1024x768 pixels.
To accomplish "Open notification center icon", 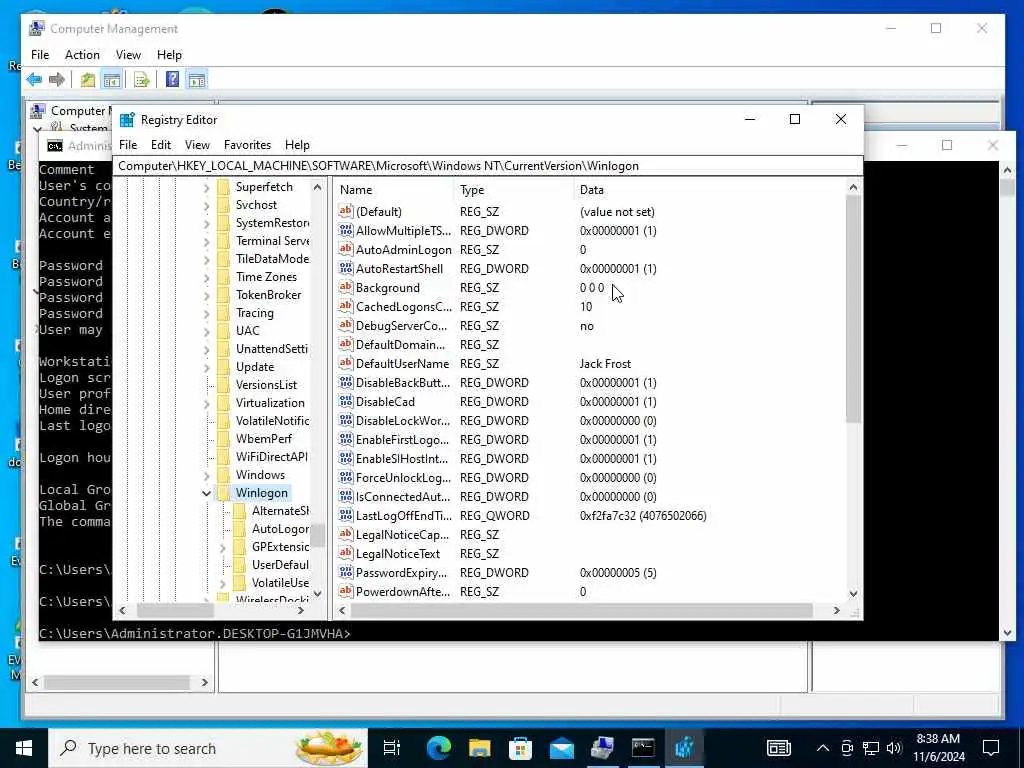I will point(991,748).
